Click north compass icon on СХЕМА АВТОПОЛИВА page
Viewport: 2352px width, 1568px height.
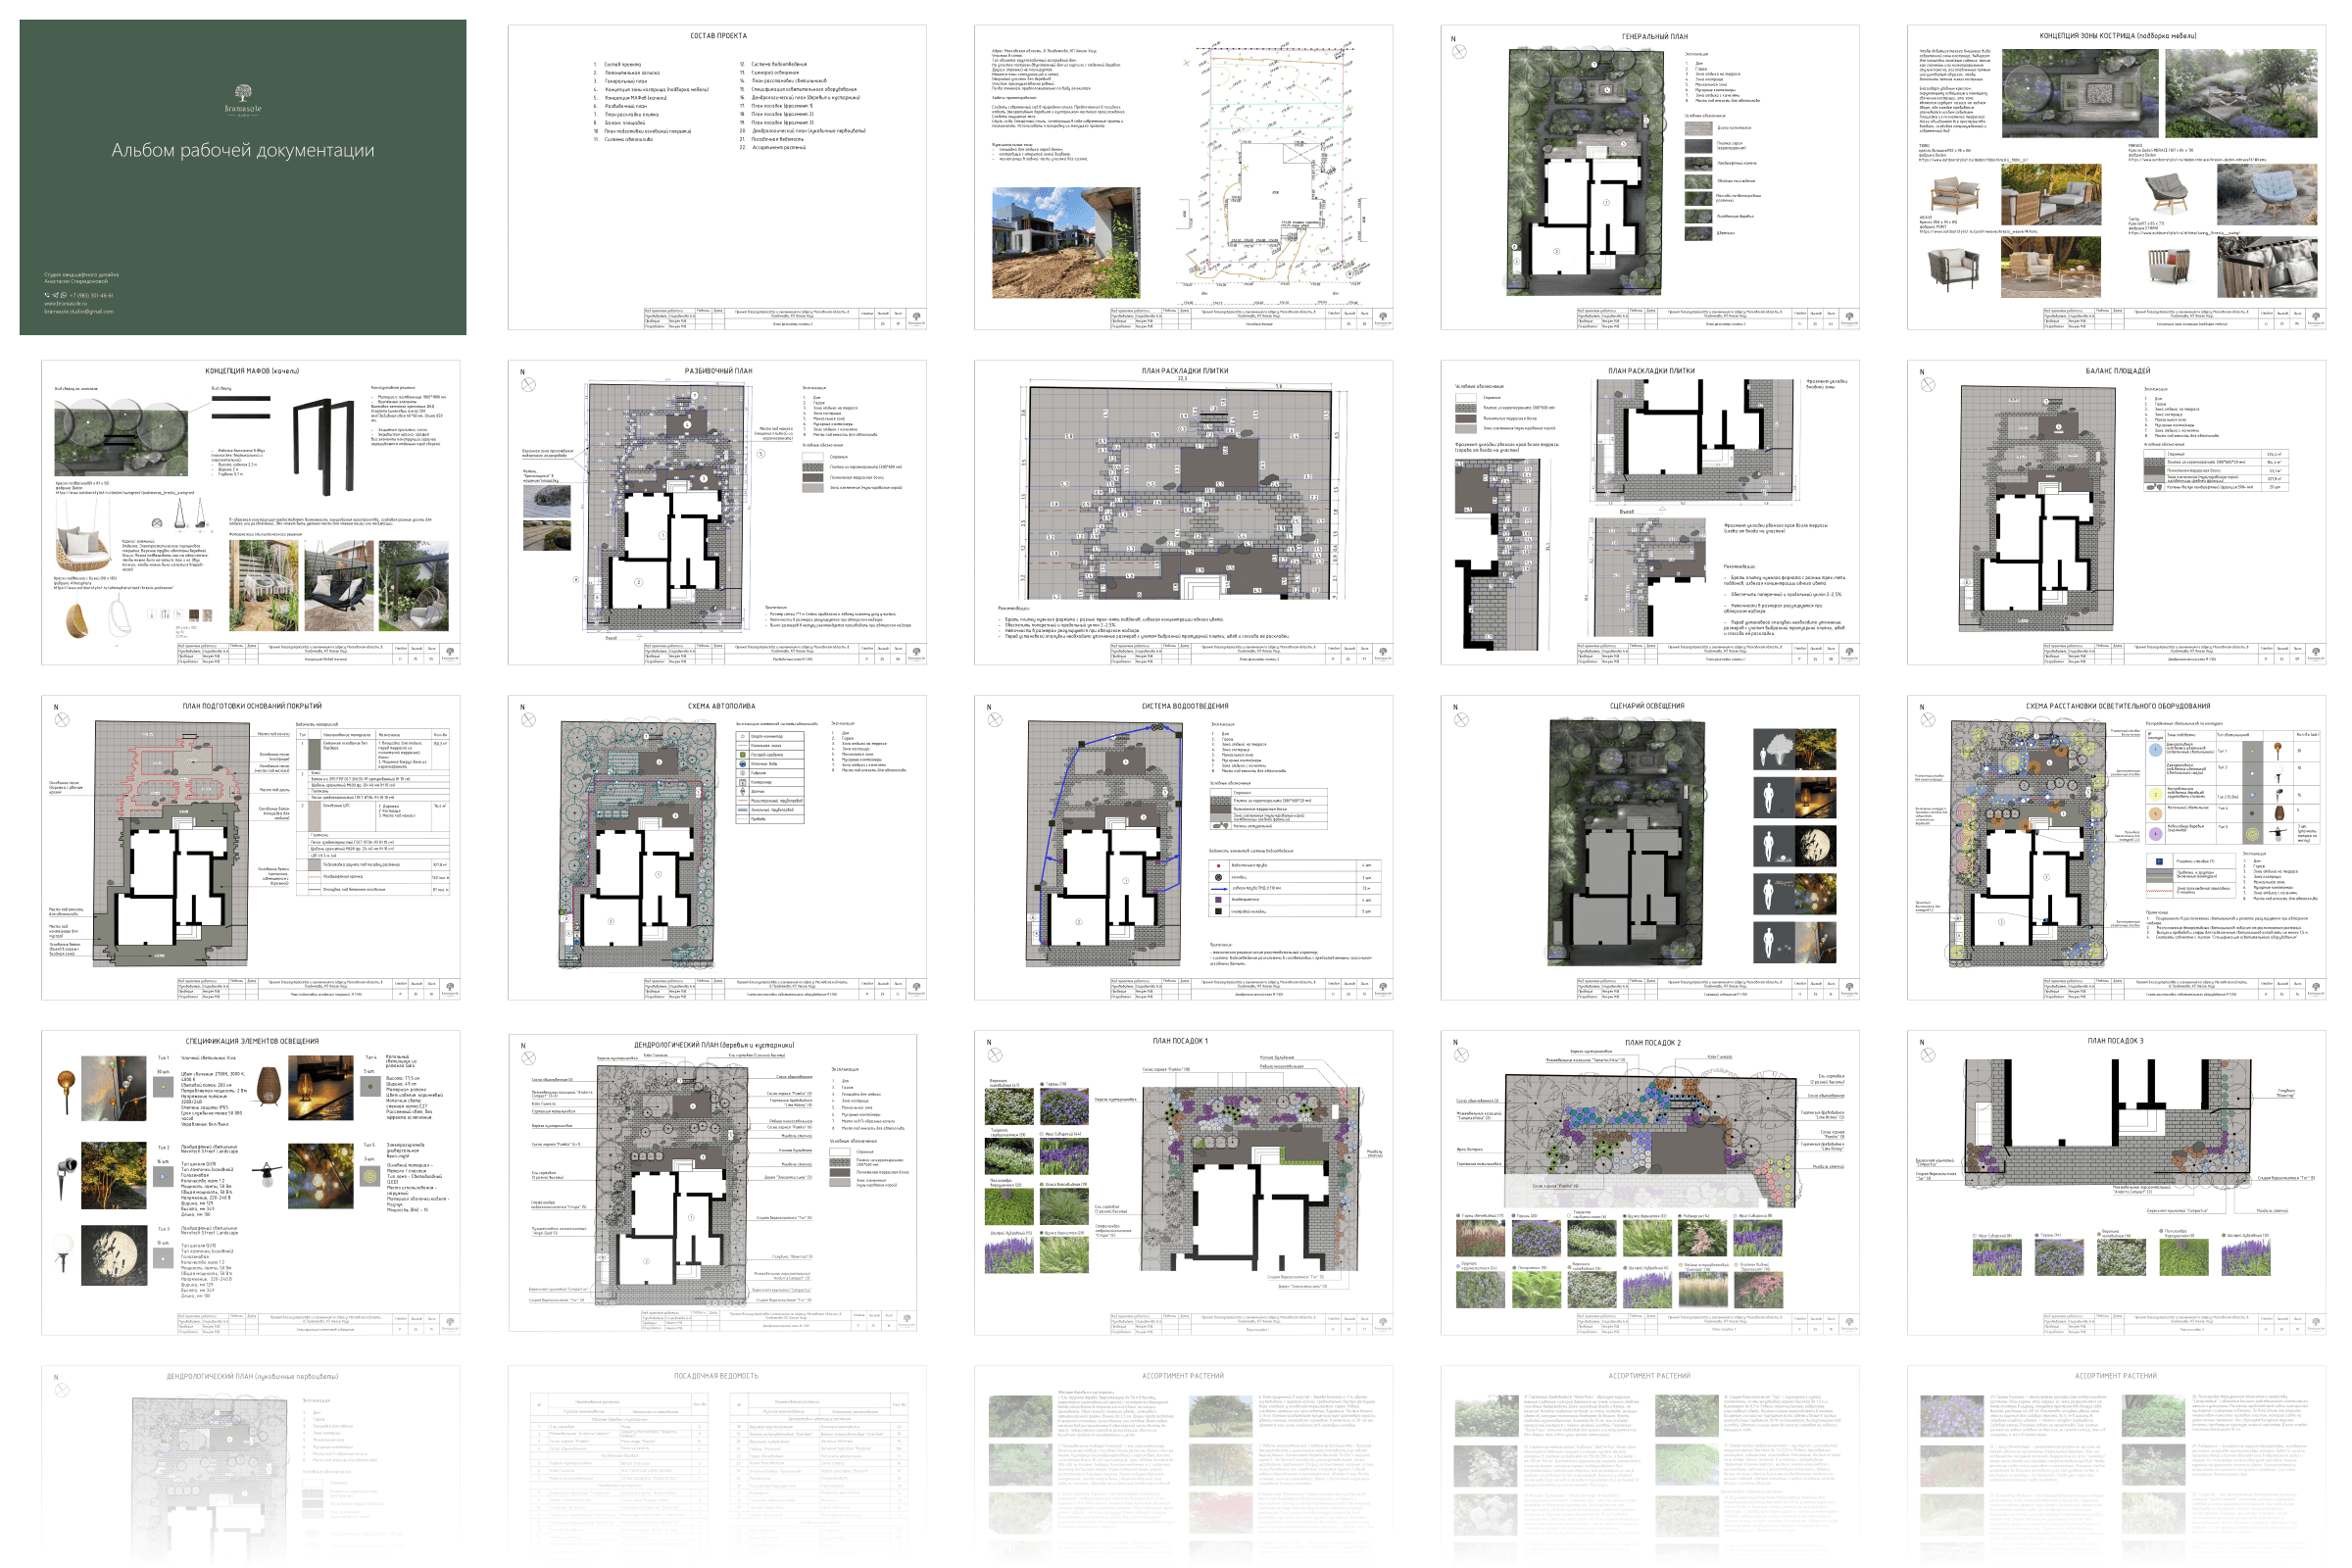[x=528, y=720]
